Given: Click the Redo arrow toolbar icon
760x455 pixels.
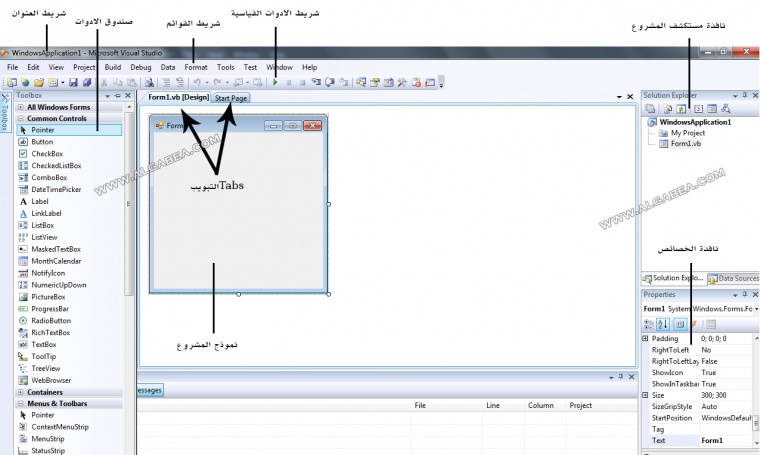Looking at the screenshot, I should tap(217, 82).
